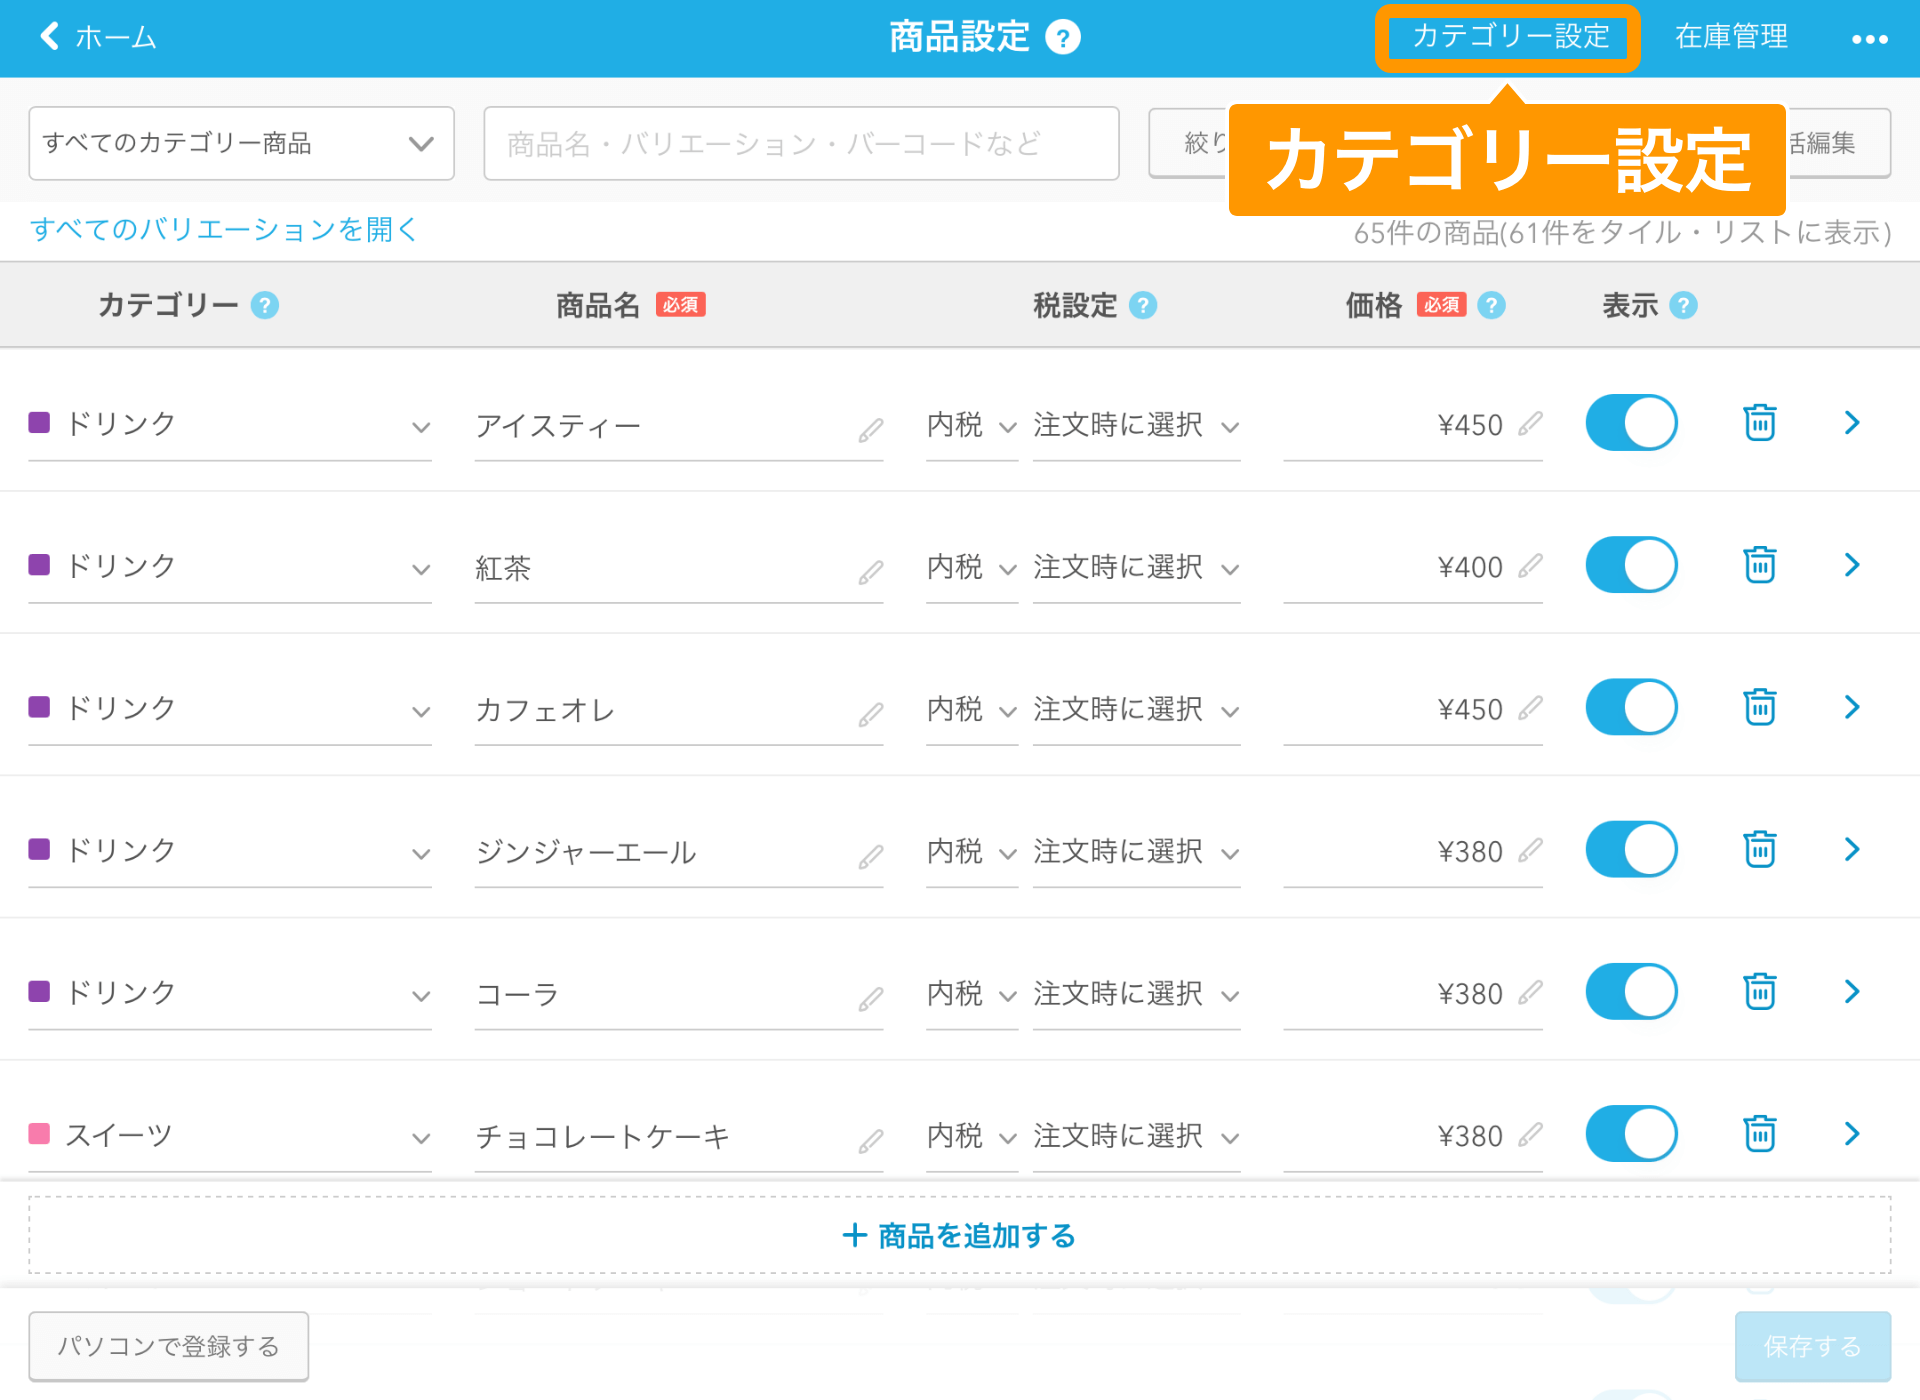Image resolution: width=1920 pixels, height=1400 pixels.
Task: Open the すべてのカテゴリー商品 filter dropdown
Action: (x=241, y=143)
